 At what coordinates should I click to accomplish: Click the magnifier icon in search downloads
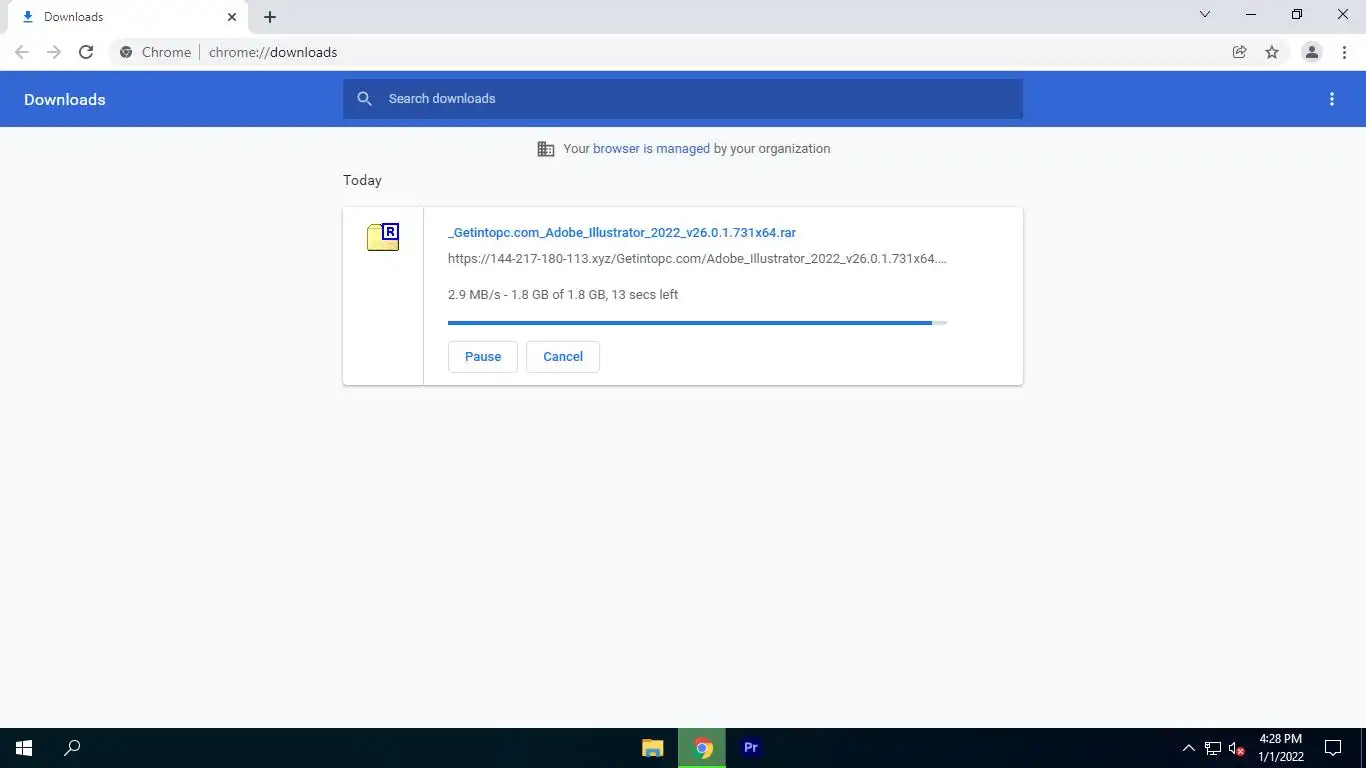point(365,99)
